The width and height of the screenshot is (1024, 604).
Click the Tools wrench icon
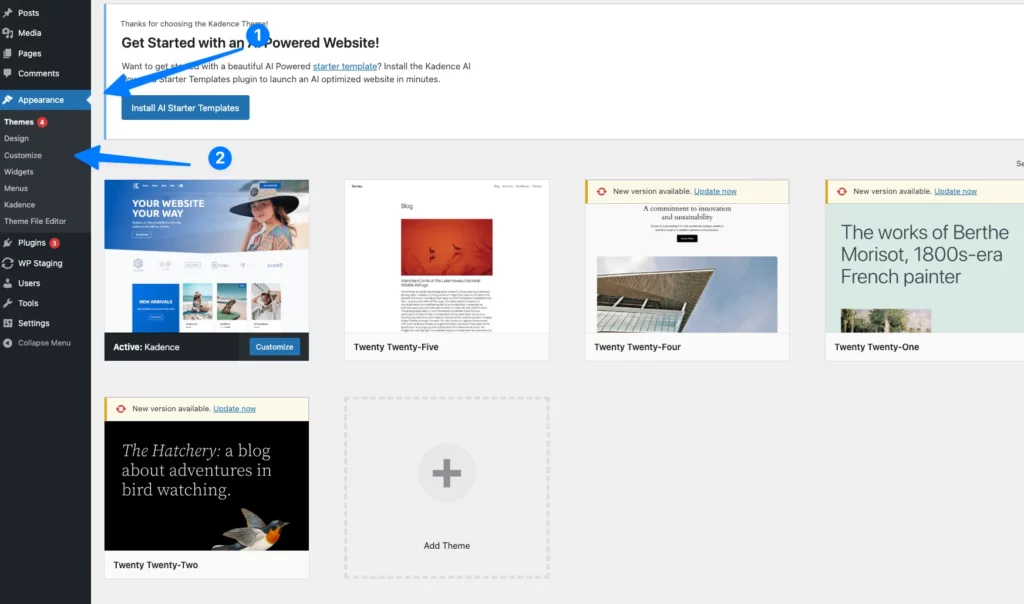click(x=8, y=303)
